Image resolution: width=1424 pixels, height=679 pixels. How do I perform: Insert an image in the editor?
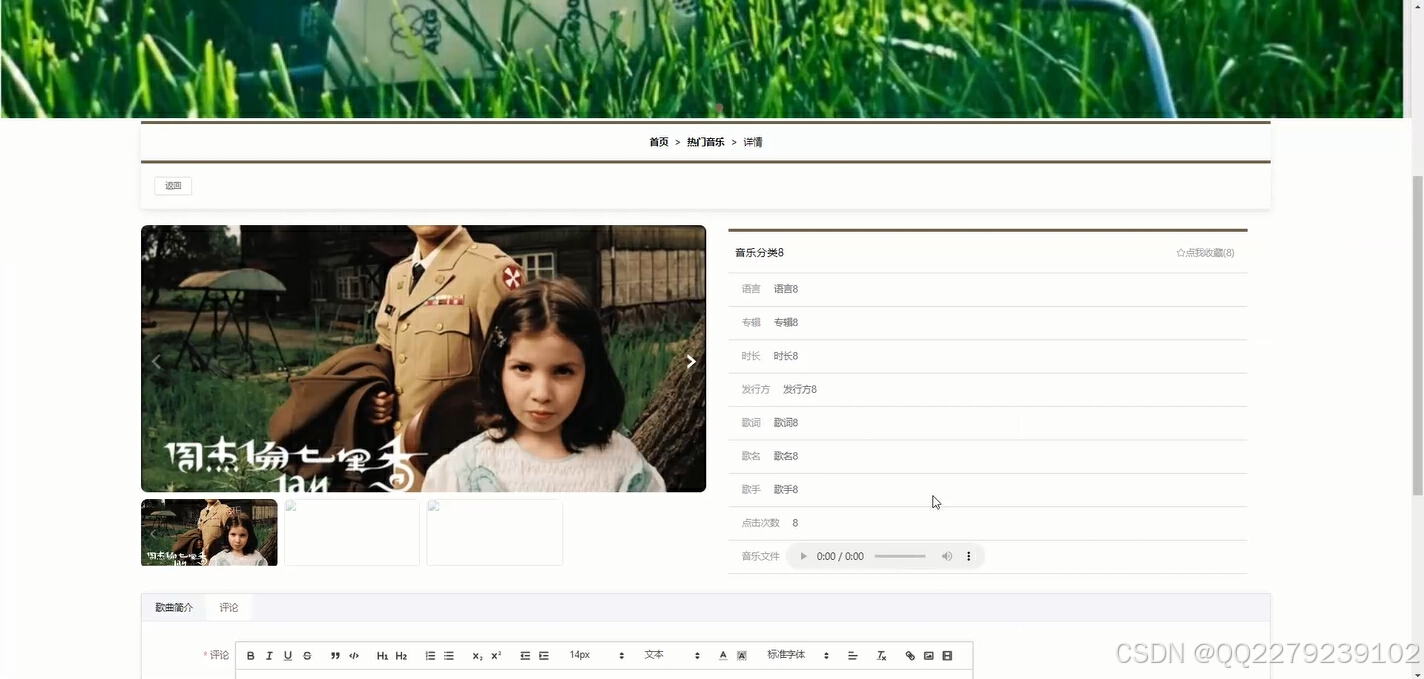[x=929, y=656]
